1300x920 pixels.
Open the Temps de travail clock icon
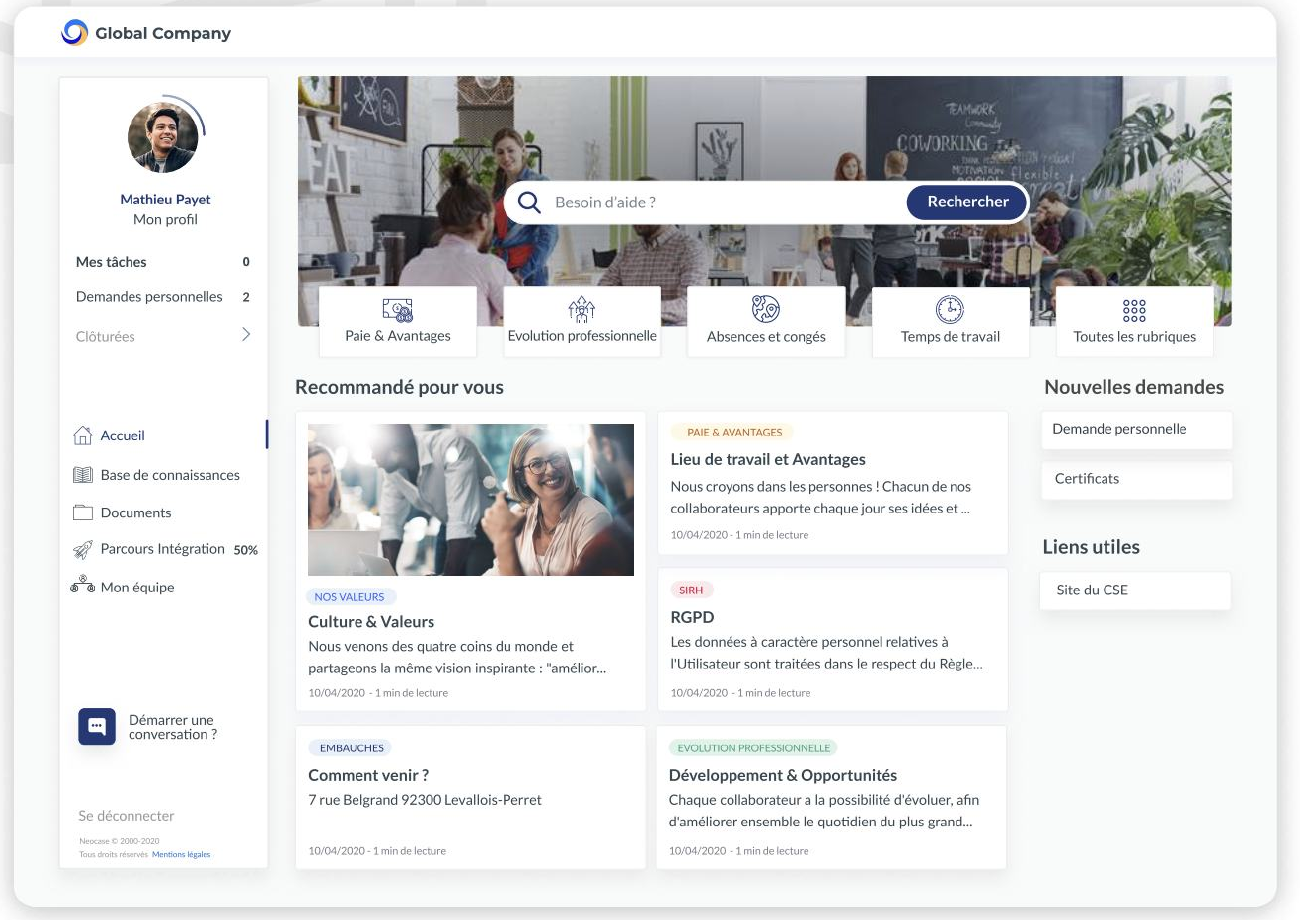click(949, 309)
